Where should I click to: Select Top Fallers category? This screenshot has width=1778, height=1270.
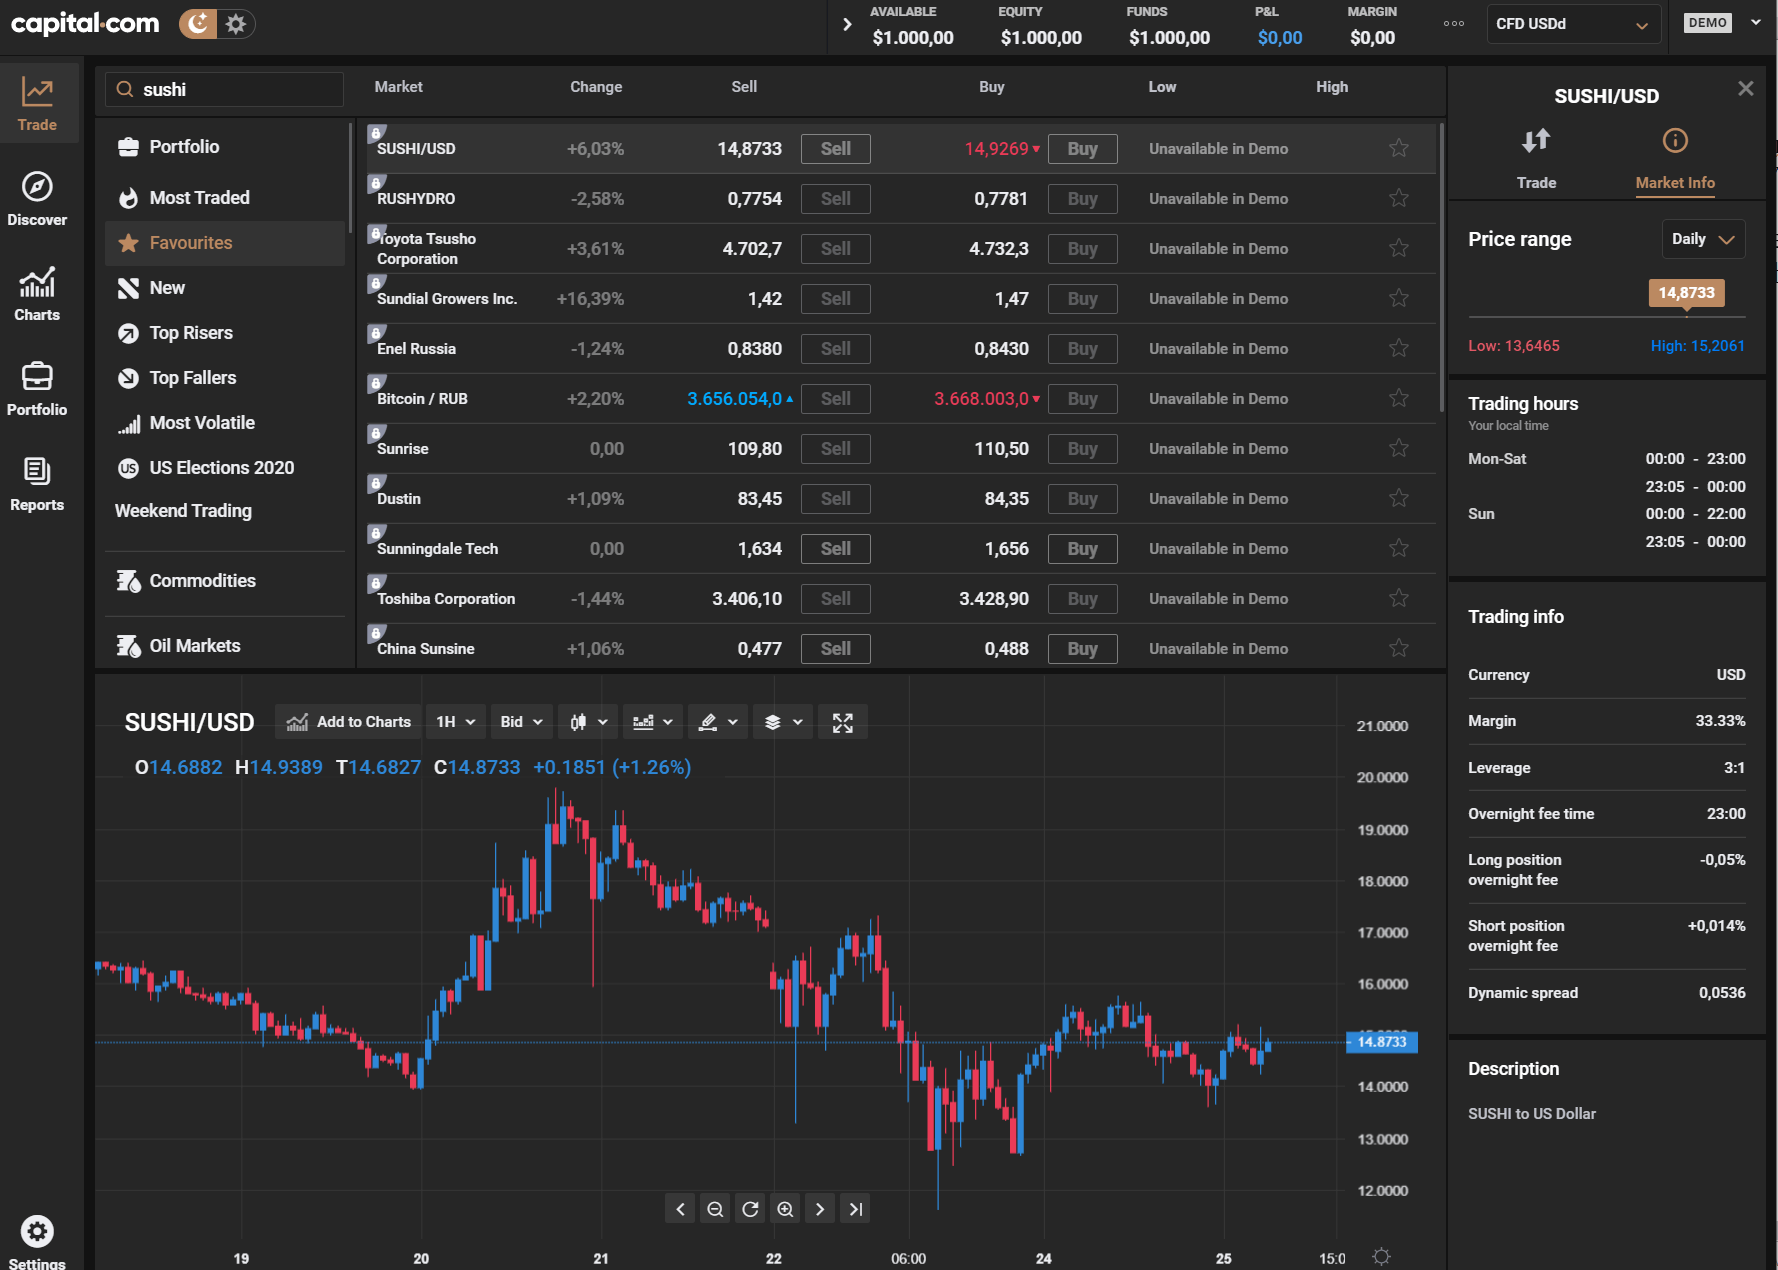pyautogui.click(x=225, y=378)
